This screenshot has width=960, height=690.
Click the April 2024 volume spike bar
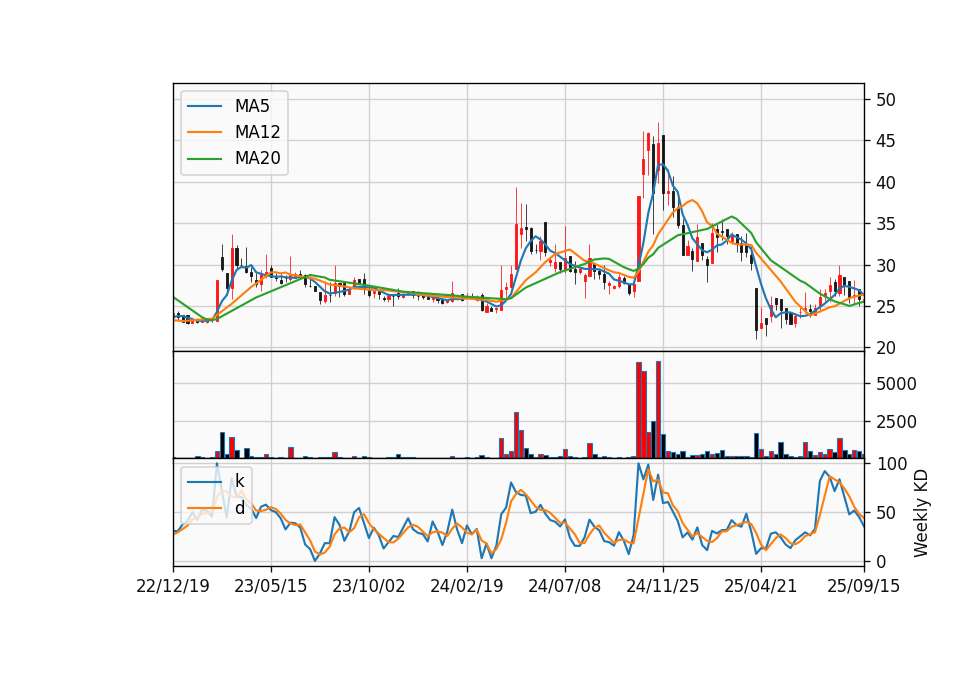pyautogui.click(x=516, y=435)
